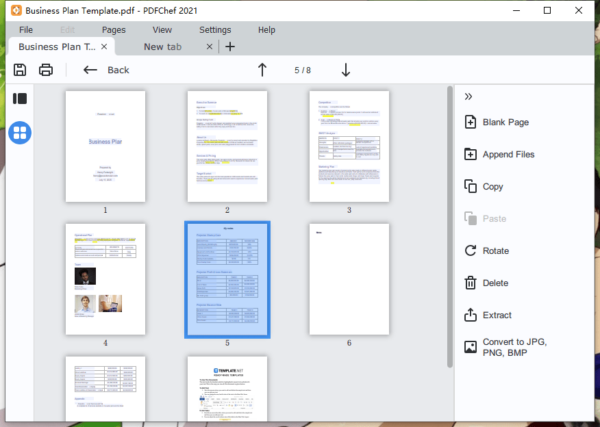Switch to the Business Plan T... tab
Viewport: 600px width, 427px height.
coord(60,47)
